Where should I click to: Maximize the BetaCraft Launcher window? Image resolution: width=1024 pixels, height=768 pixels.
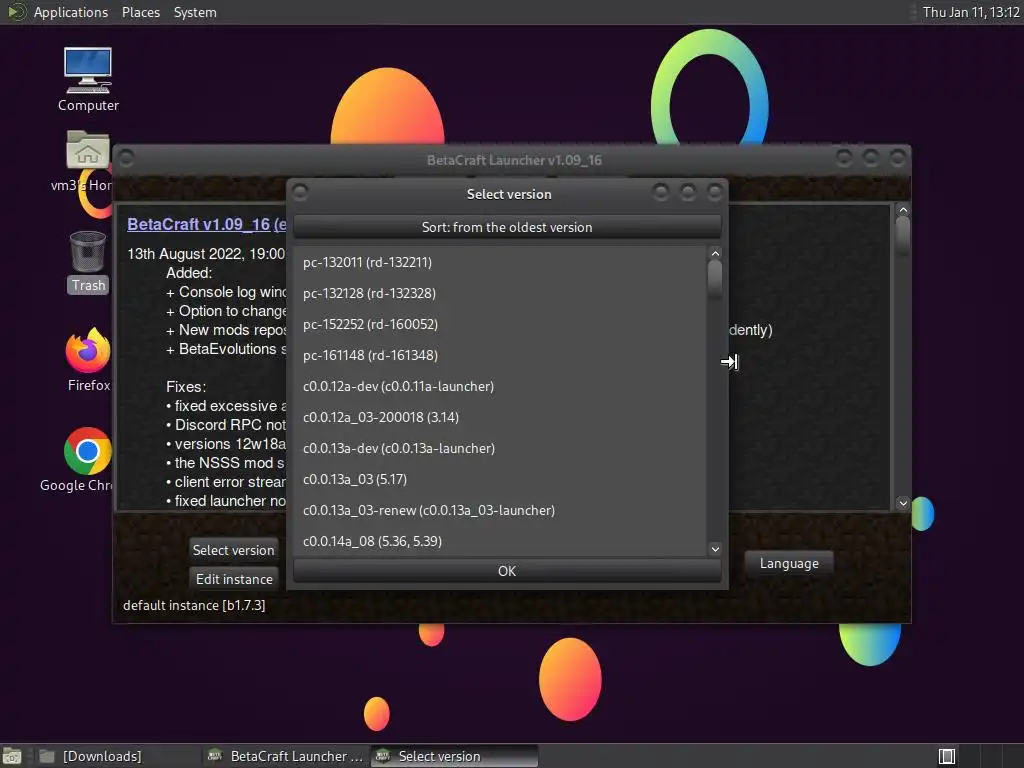(x=871, y=158)
